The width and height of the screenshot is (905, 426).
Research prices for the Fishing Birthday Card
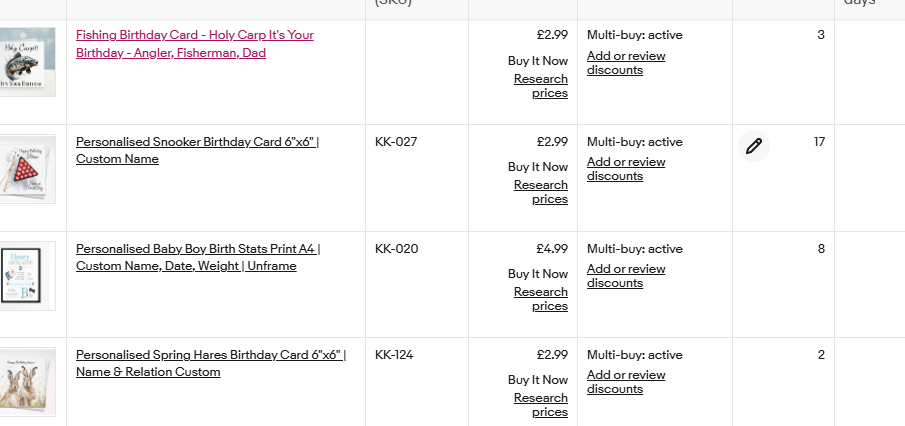[541, 86]
